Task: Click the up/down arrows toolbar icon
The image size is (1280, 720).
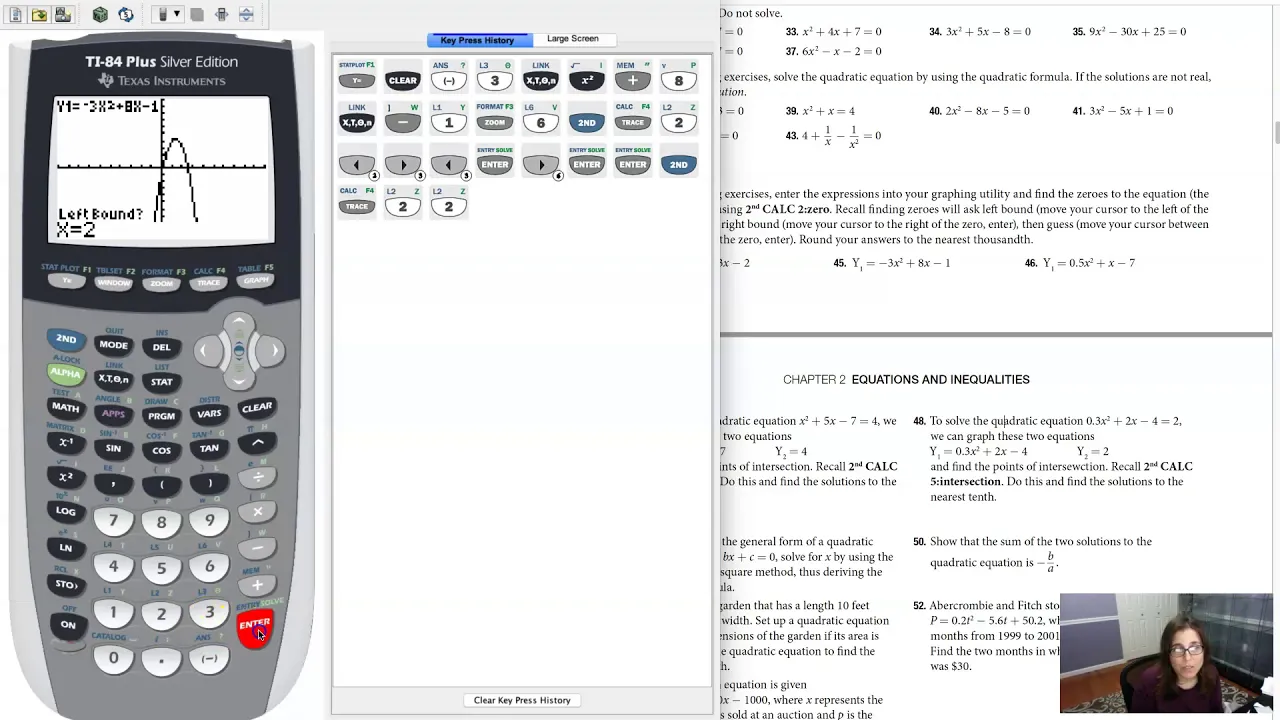Action: coord(246,14)
